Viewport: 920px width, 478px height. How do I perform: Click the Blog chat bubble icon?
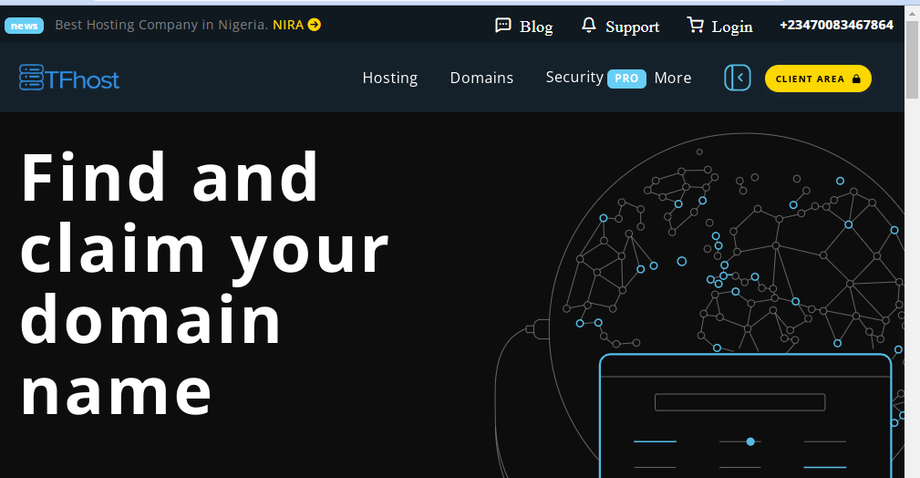[503, 25]
